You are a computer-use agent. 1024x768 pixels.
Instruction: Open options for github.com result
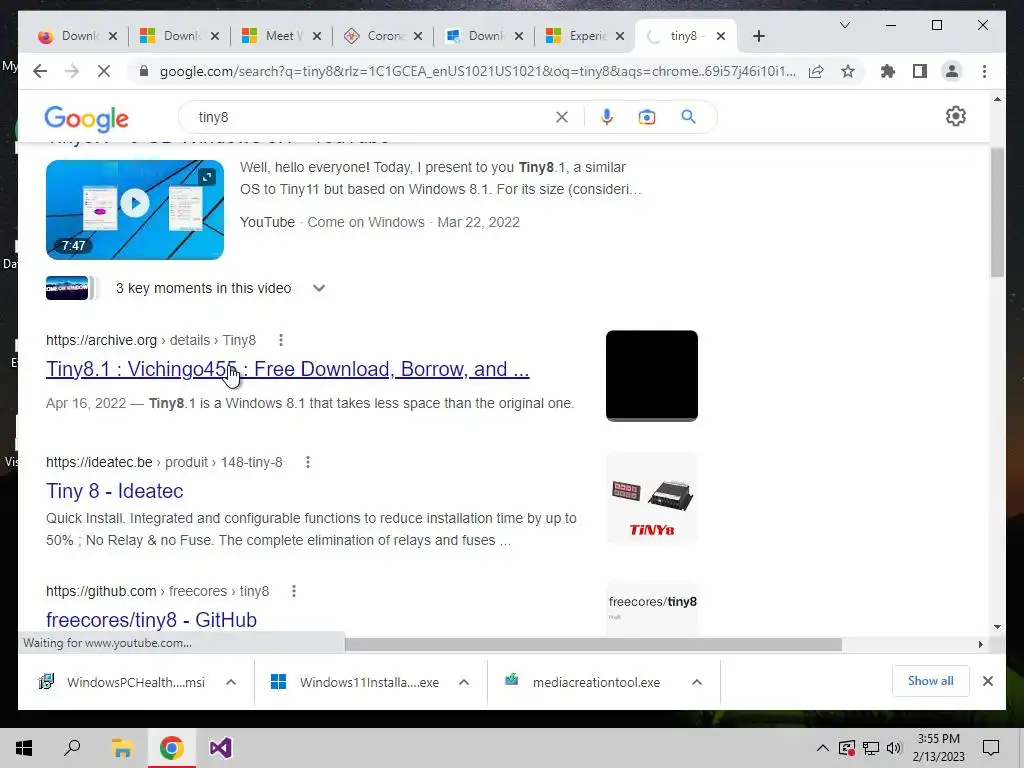[x=294, y=591]
